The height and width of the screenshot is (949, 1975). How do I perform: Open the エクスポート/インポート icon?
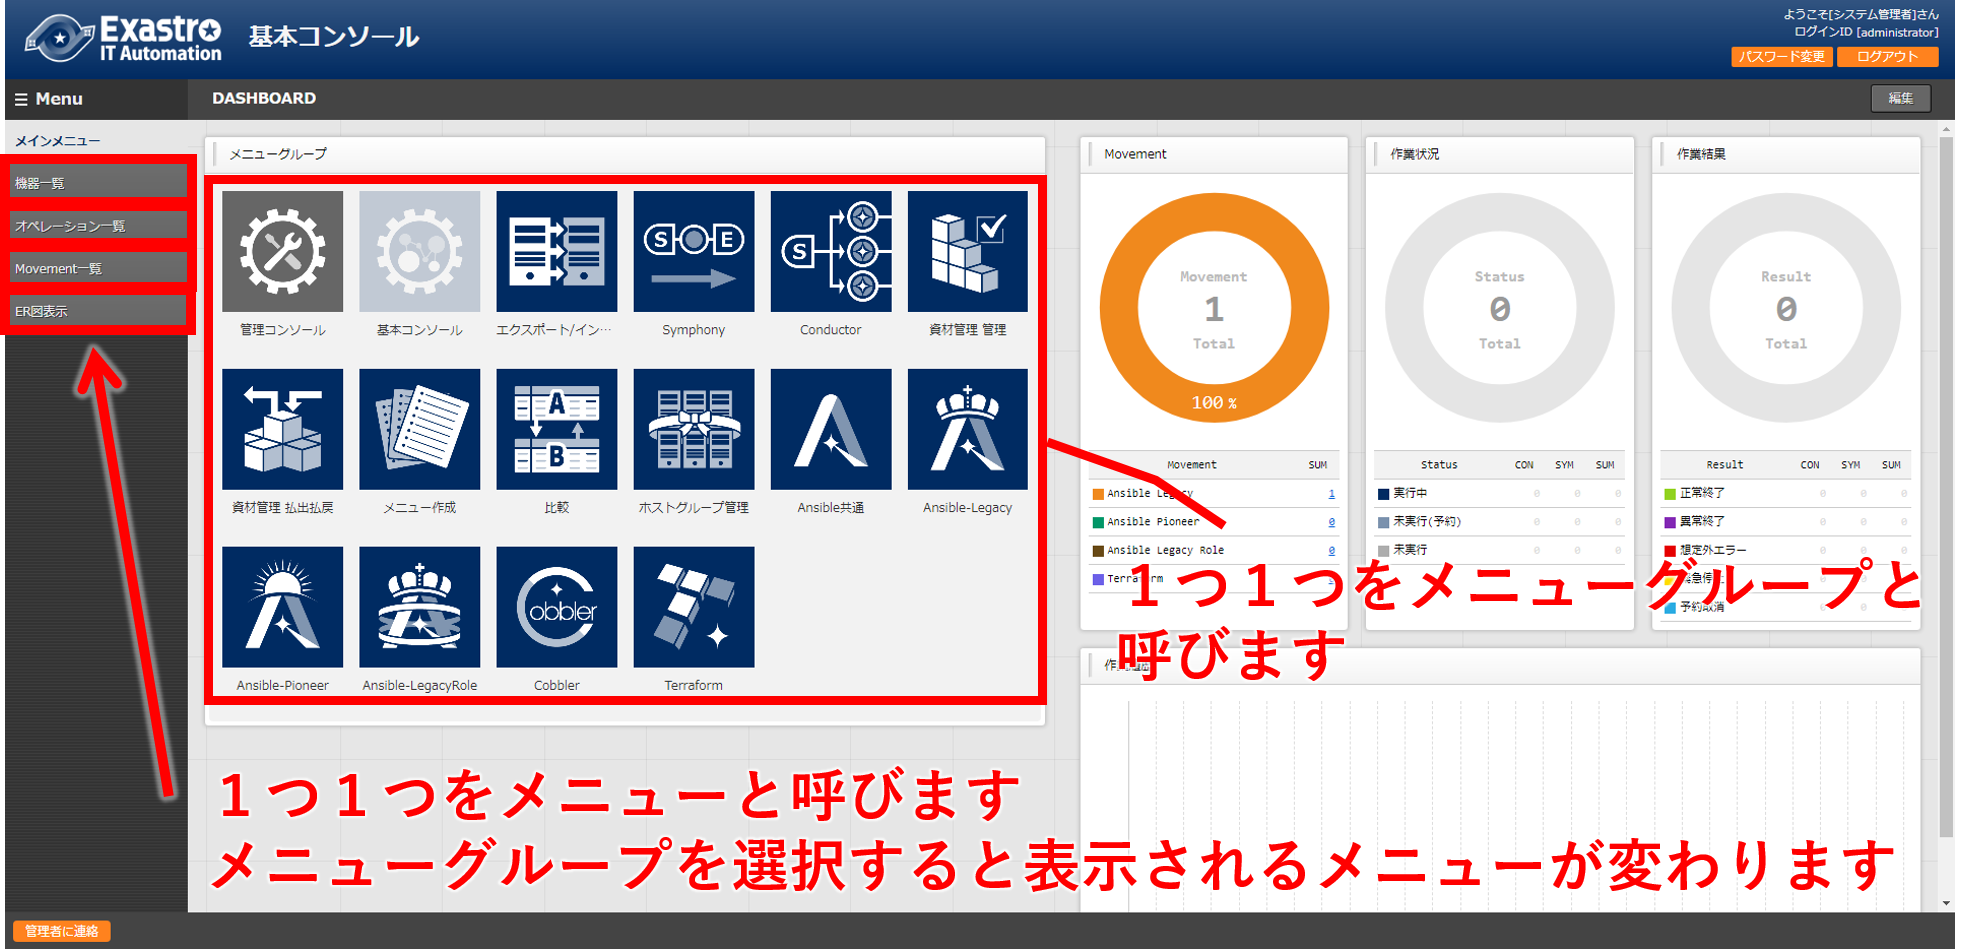click(556, 252)
